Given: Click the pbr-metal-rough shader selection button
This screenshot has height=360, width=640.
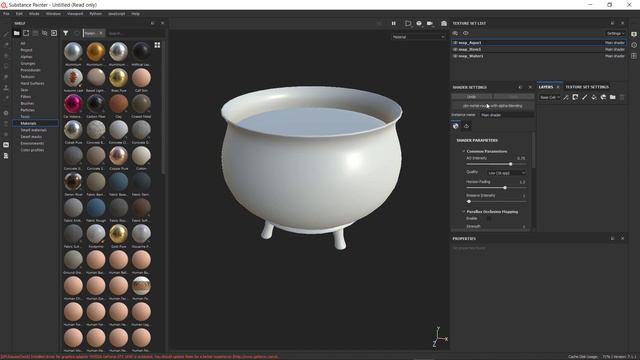Looking at the screenshot, I should pos(493,106).
